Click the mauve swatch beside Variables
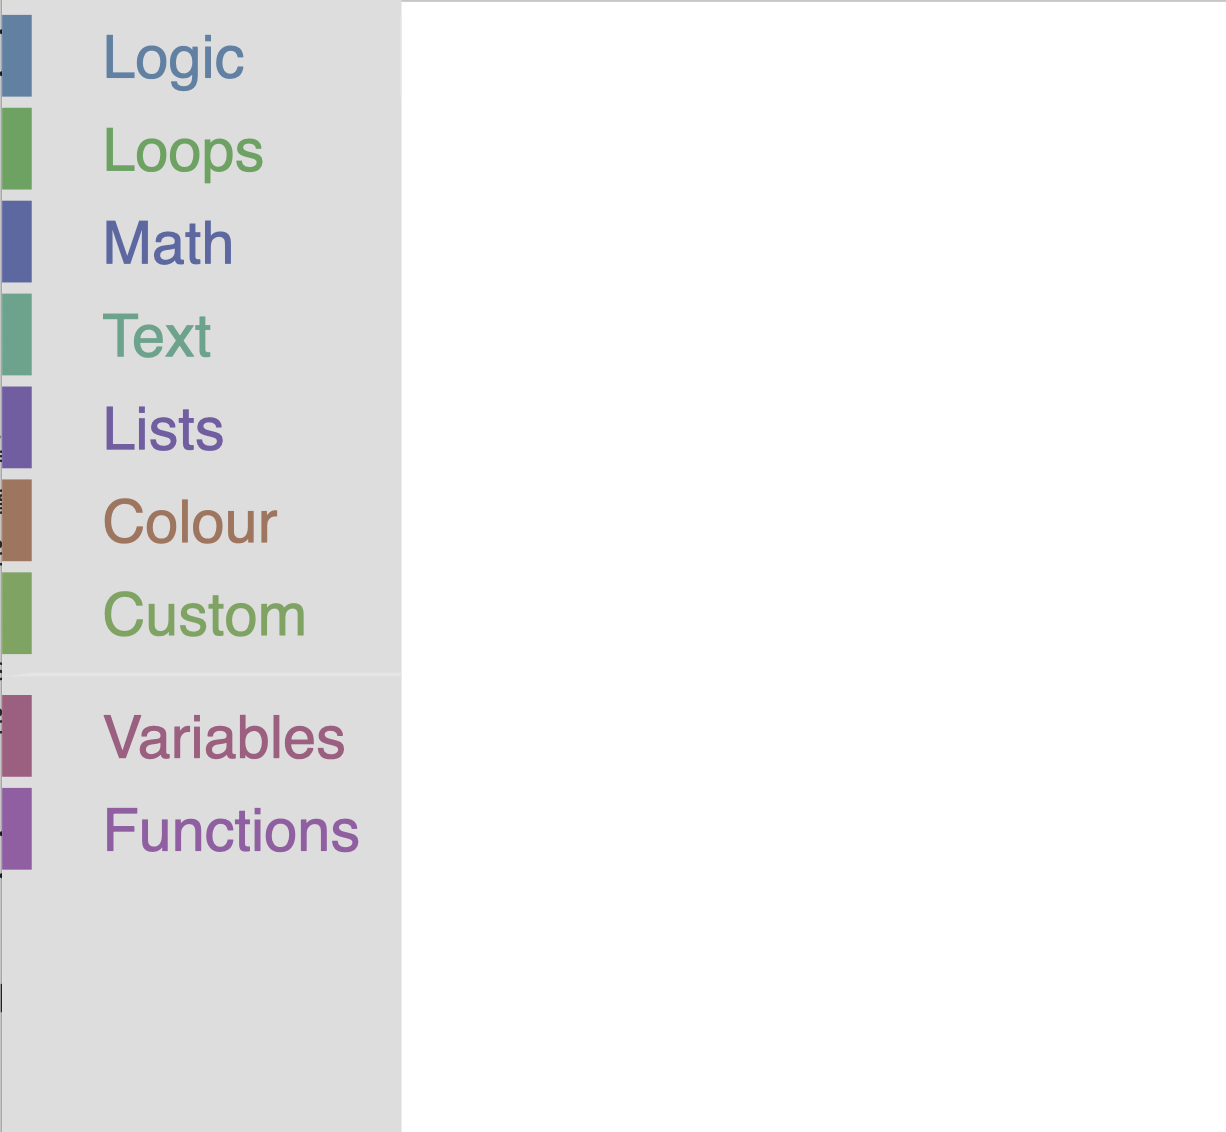Viewport: 1226px width, 1132px height. tap(17, 736)
